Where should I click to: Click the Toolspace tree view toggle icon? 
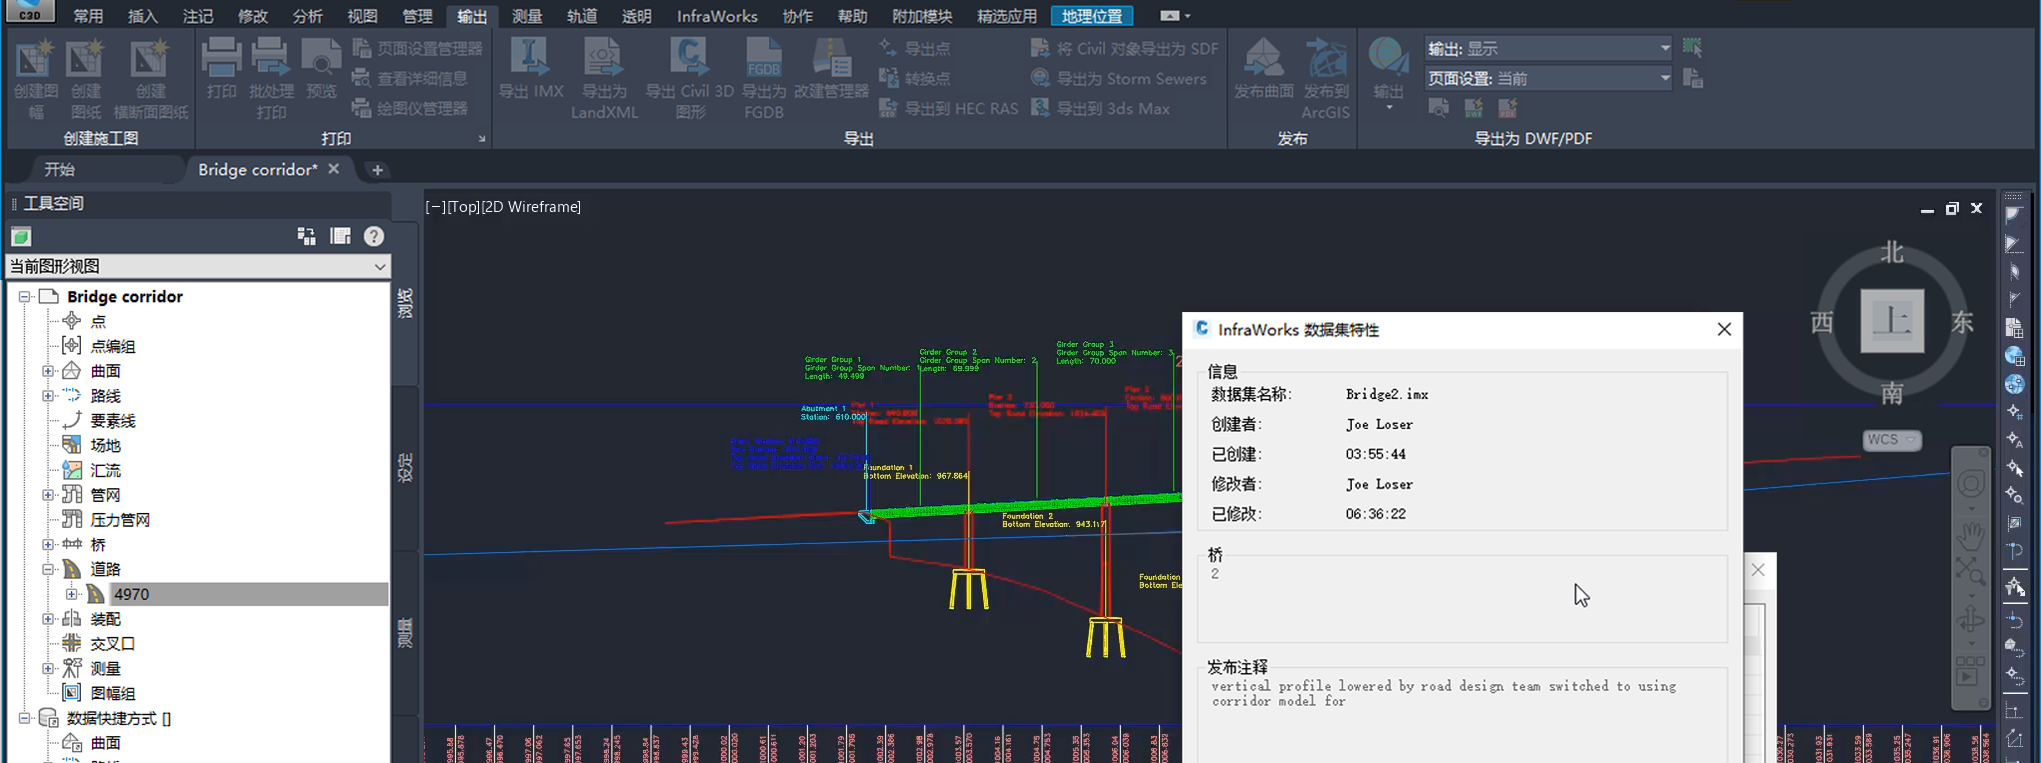coord(306,236)
